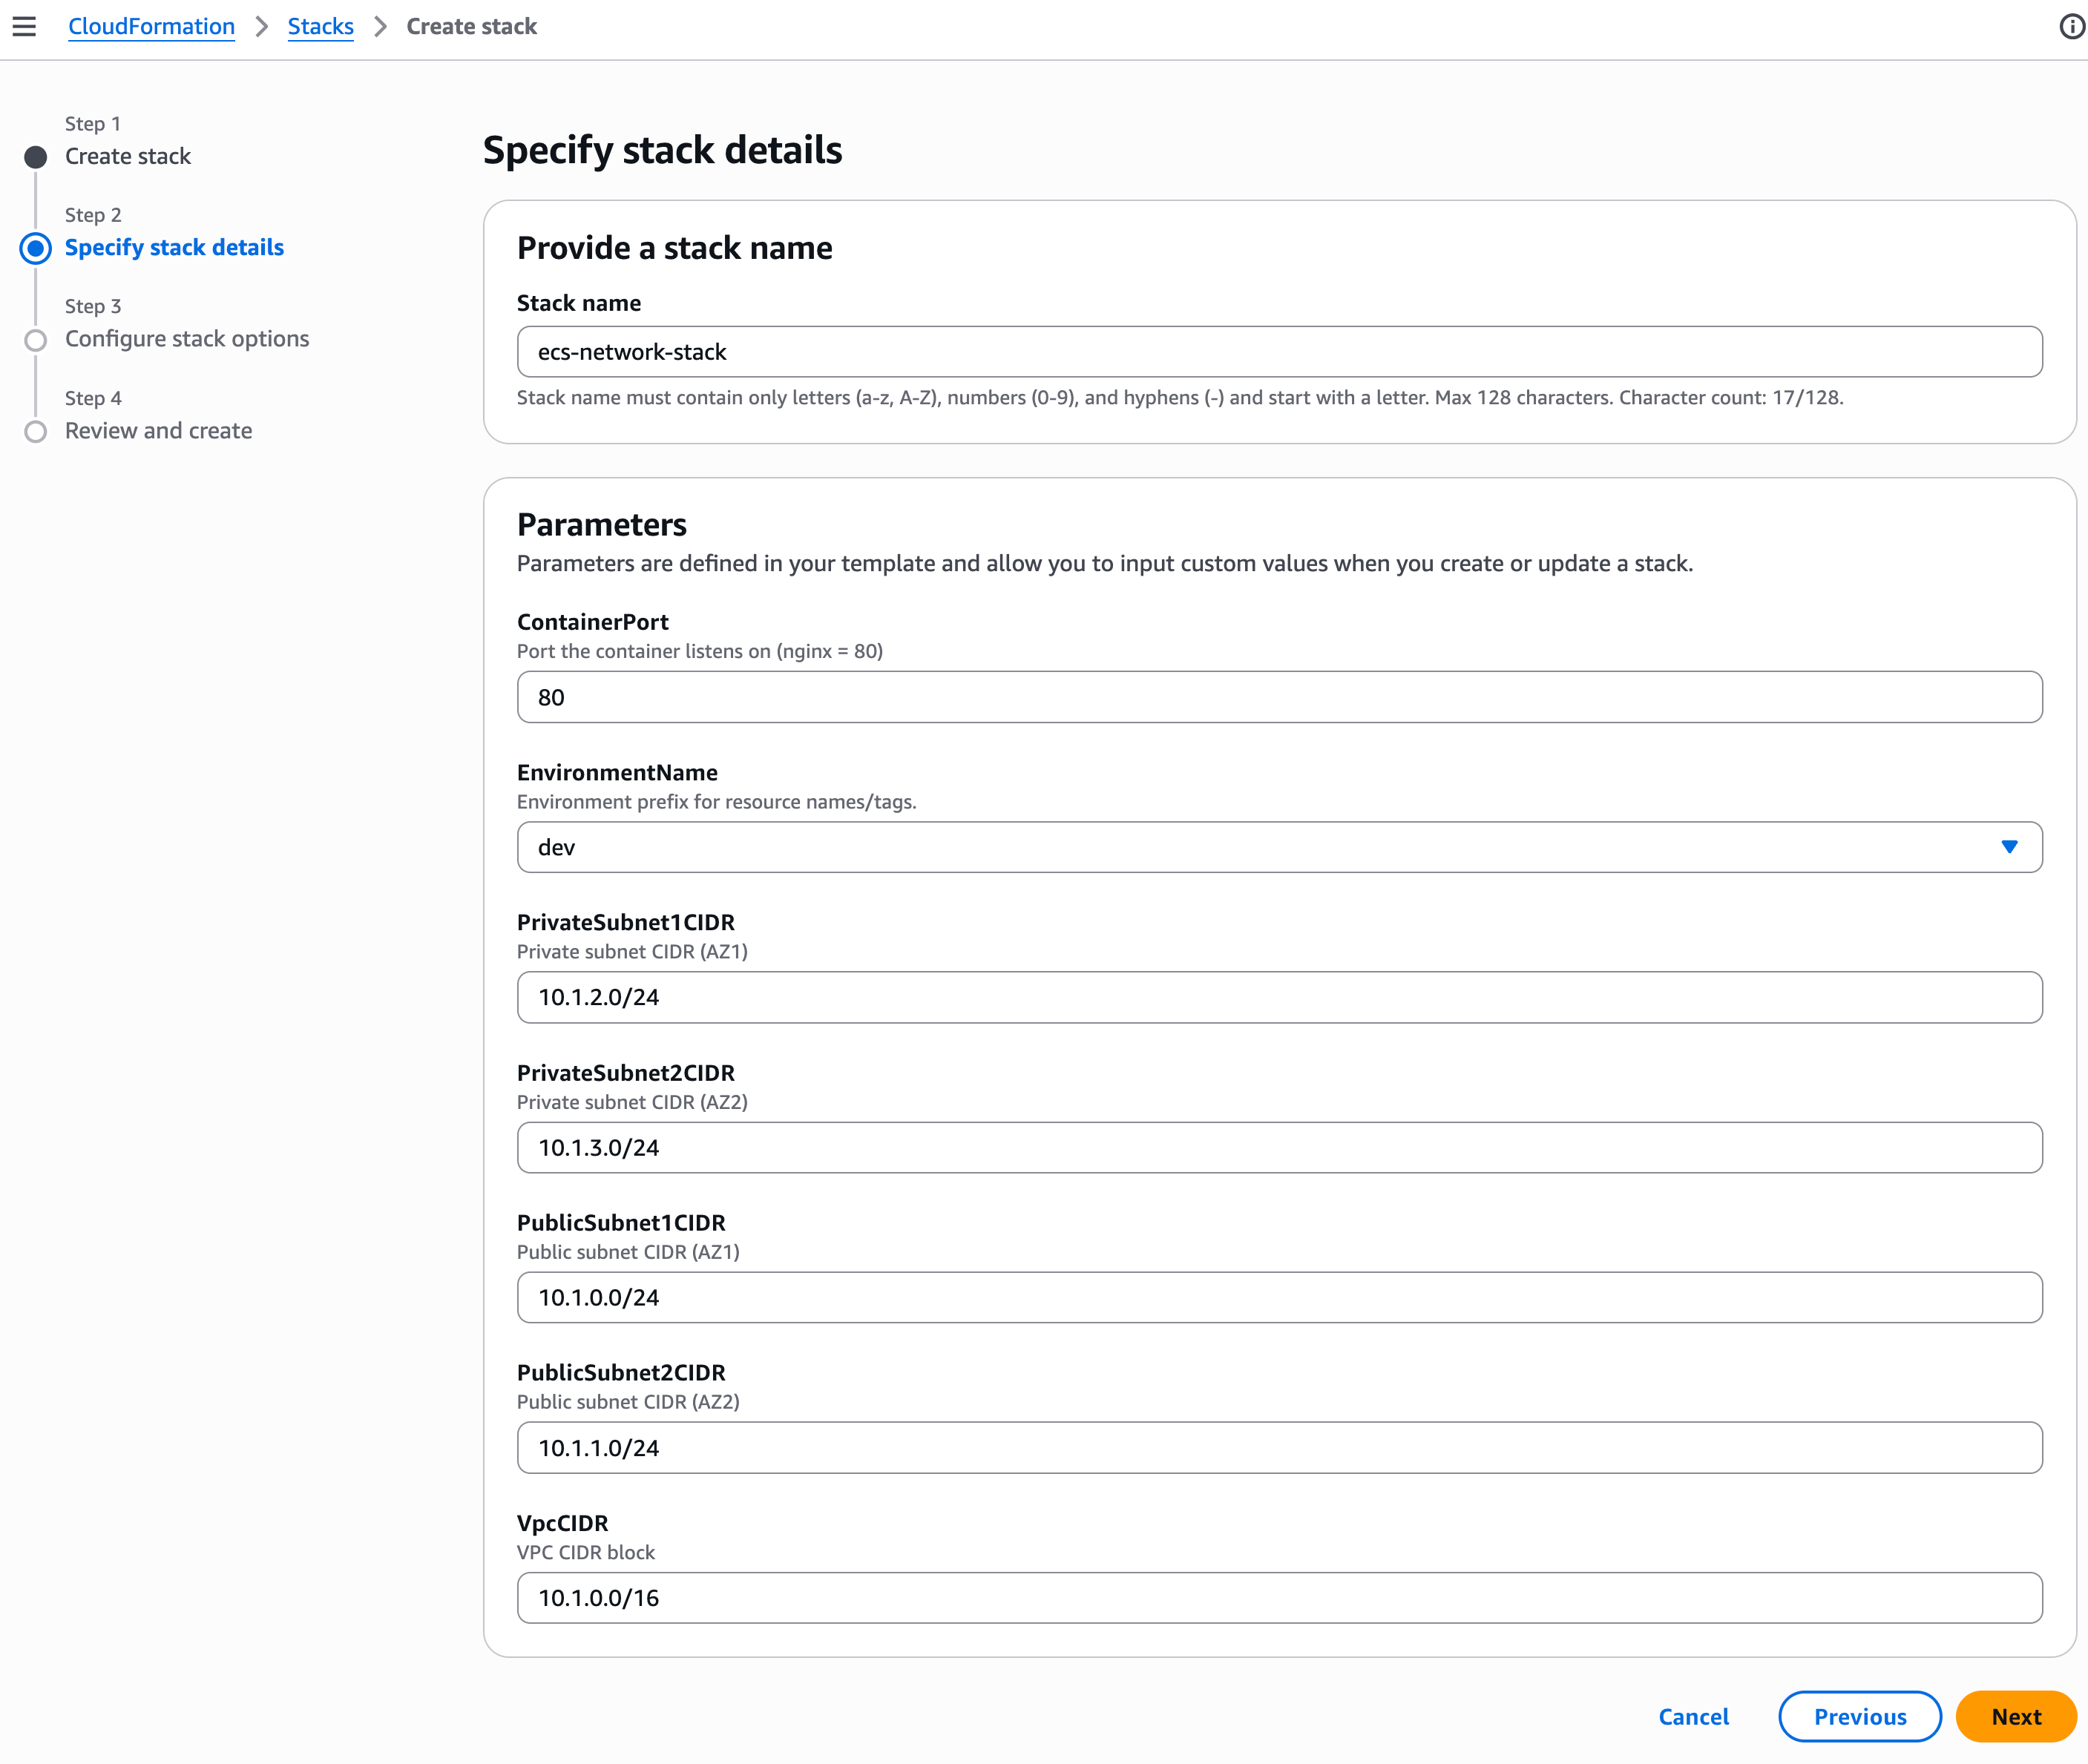
Task: Open the hamburger navigation menu
Action: pos(24,26)
